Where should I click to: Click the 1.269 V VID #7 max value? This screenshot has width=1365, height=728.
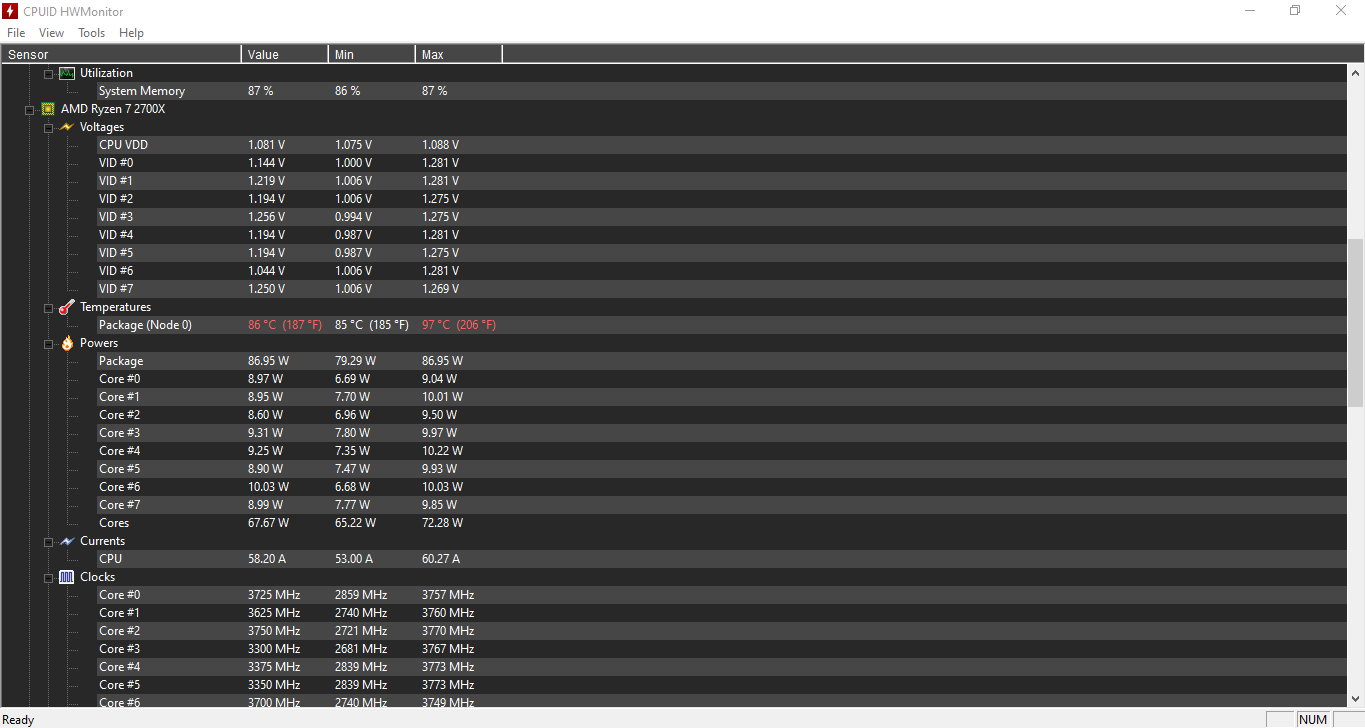point(440,289)
